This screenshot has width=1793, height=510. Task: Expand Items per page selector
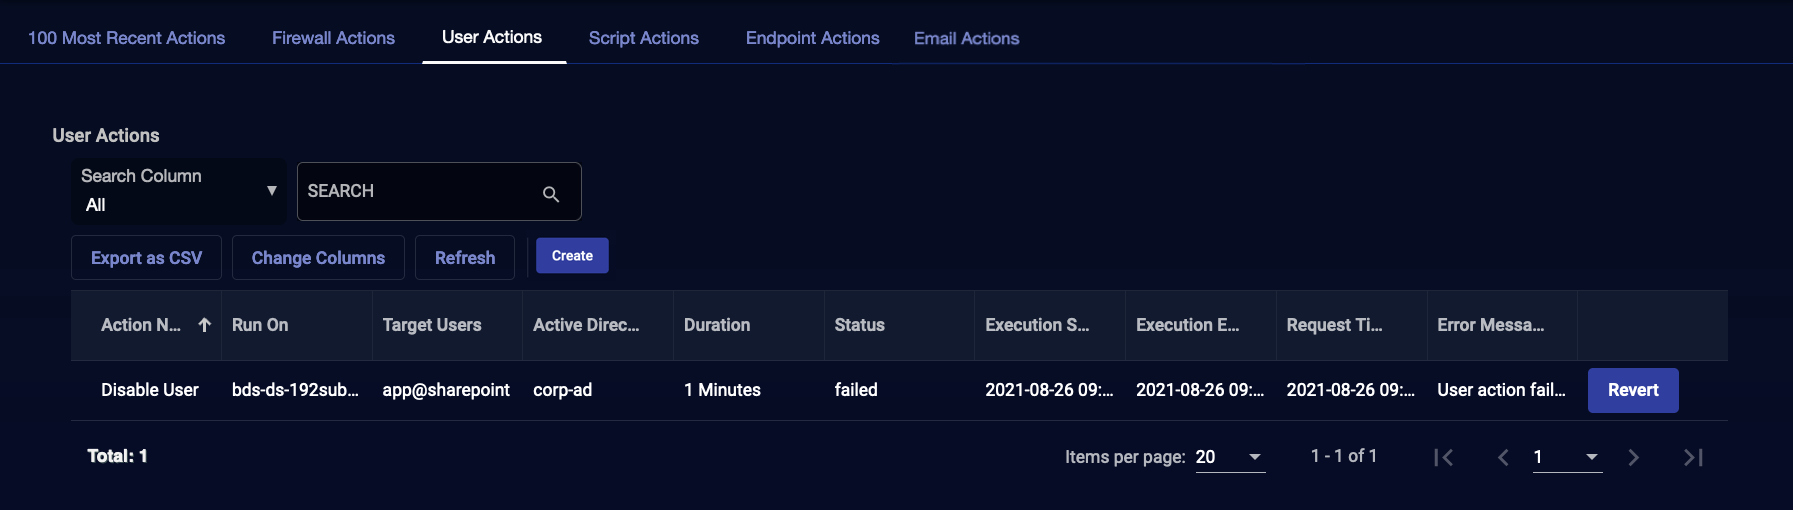tap(1230, 457)
